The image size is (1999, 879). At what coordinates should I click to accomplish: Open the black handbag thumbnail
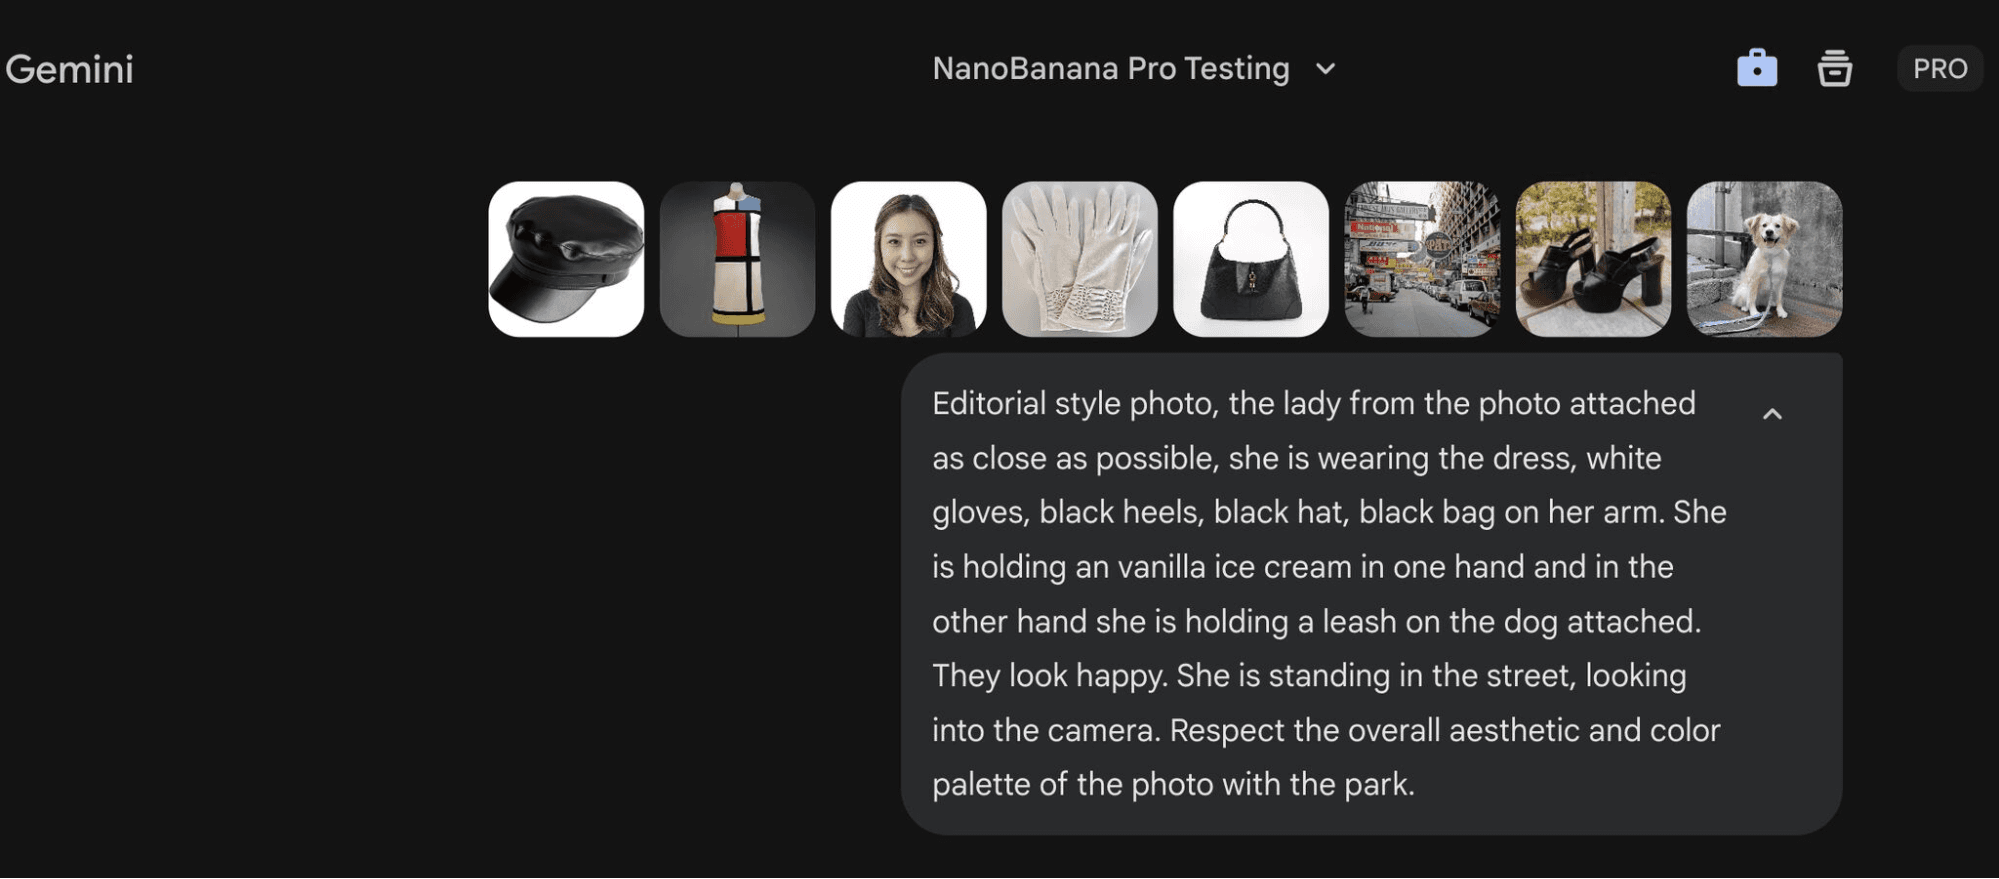[x=1251, y=259]
